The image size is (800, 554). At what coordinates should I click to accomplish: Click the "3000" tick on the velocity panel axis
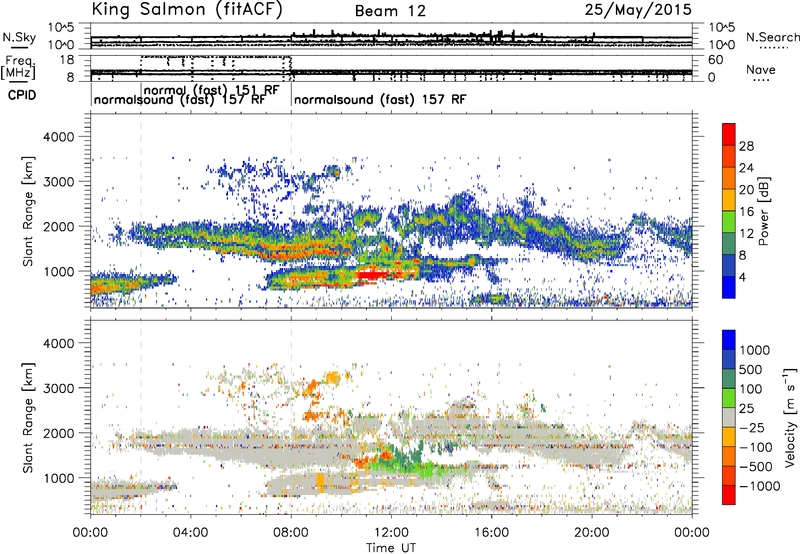[x=59, y=388]
